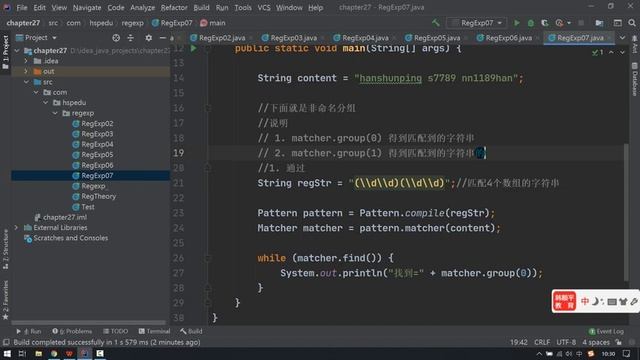Open the Refactor menu
The height and width of the screenshot is (360, 640).
coord(174,7)
